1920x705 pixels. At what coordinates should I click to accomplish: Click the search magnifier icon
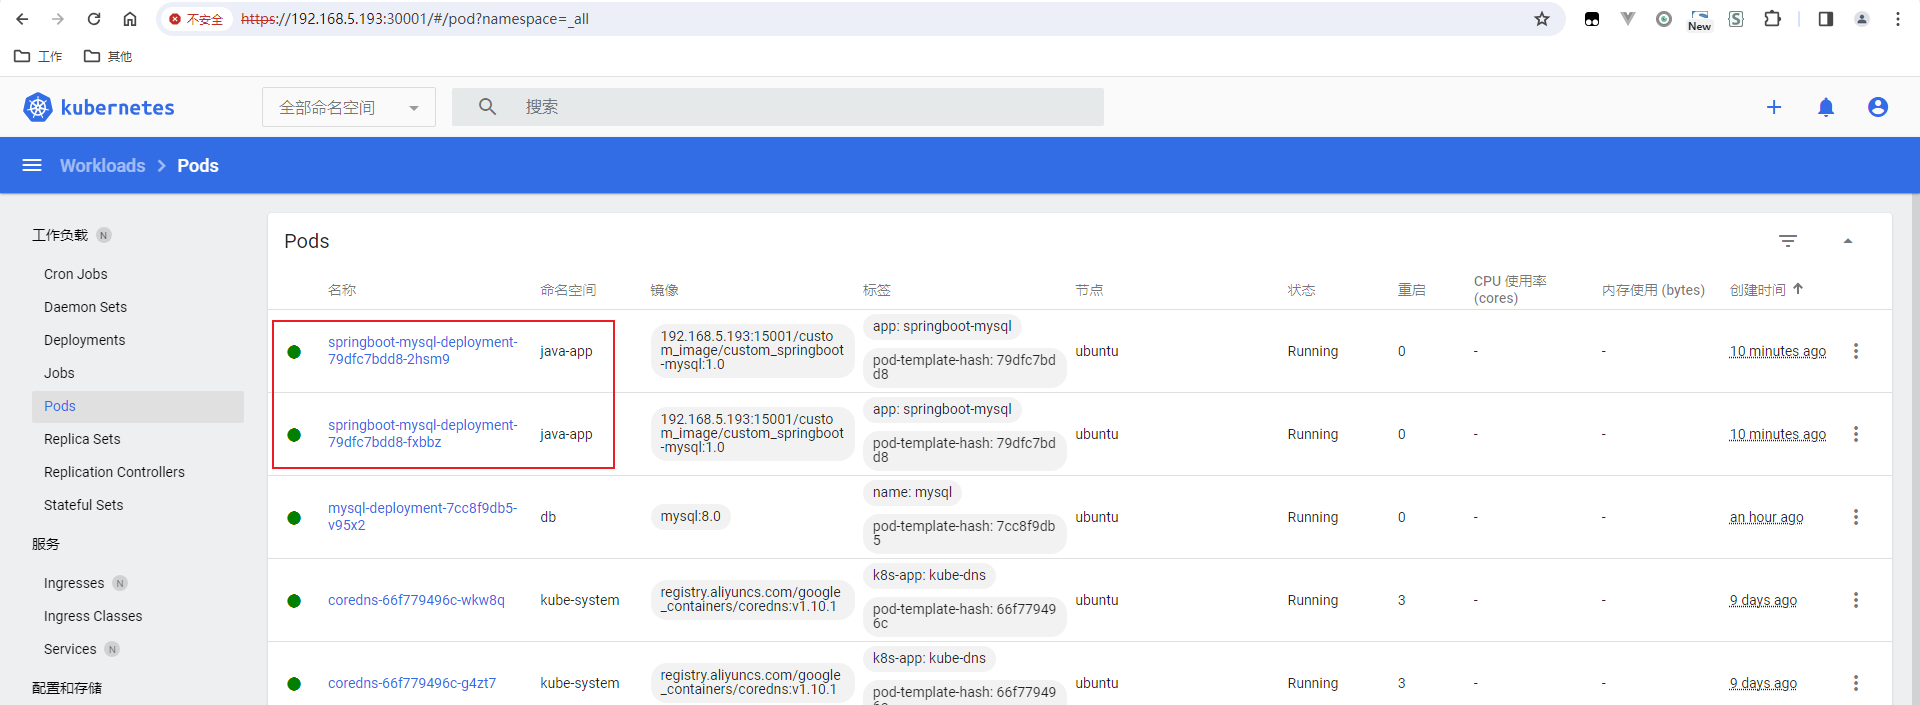point(487,106)
